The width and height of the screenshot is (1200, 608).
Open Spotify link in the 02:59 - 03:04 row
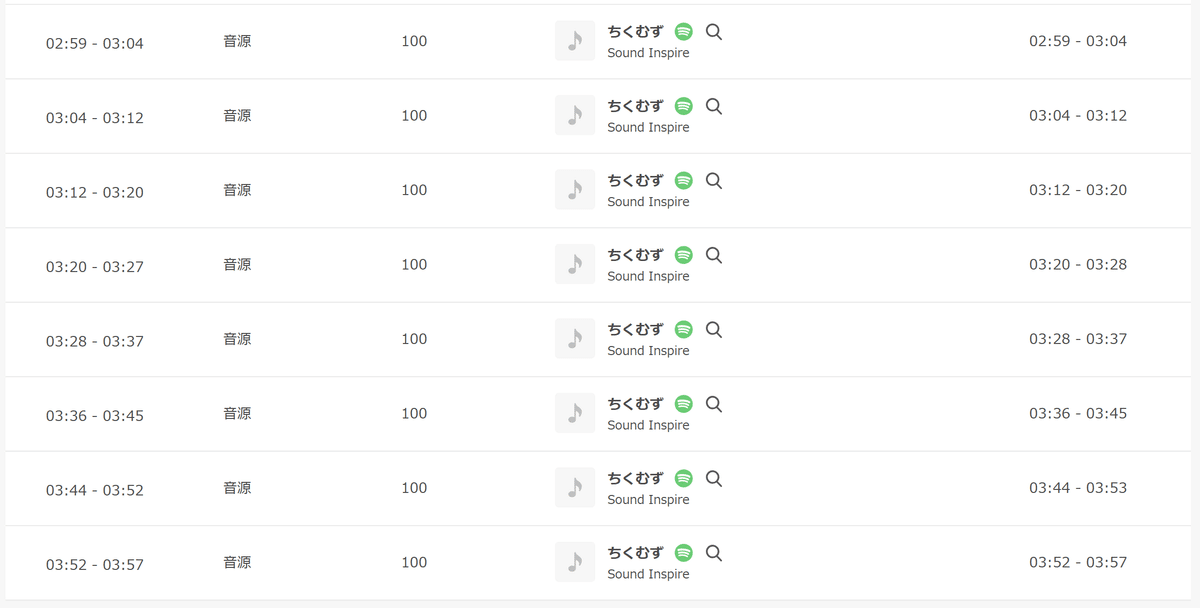click(684, 32)
